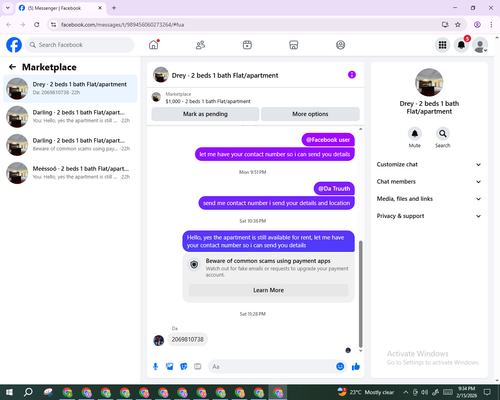Open the emoji picker in message box
500x400 pixels.
340,366
